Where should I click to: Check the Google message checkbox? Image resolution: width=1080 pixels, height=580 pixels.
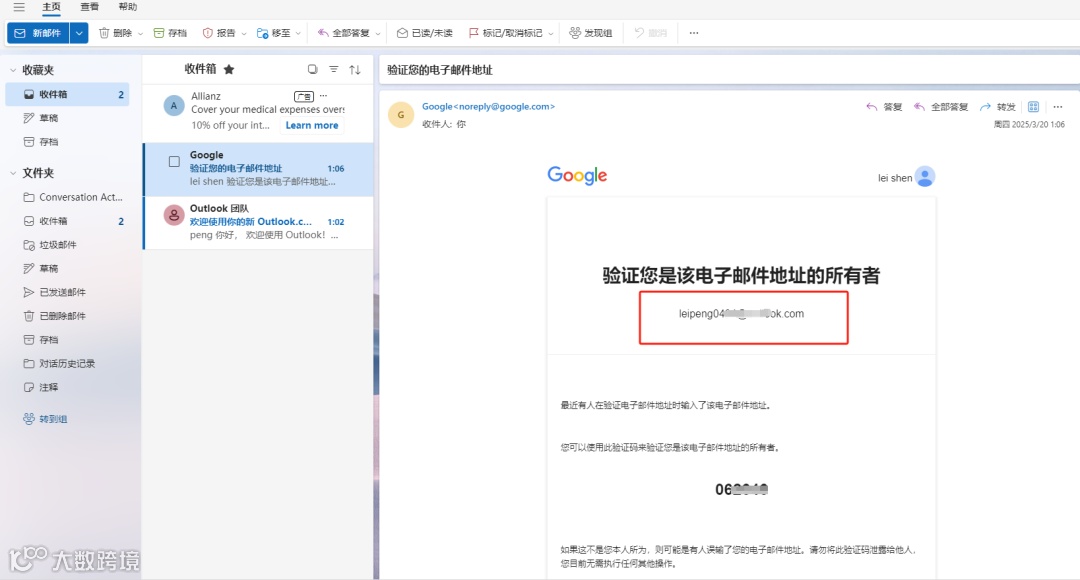tap(174, 161)
